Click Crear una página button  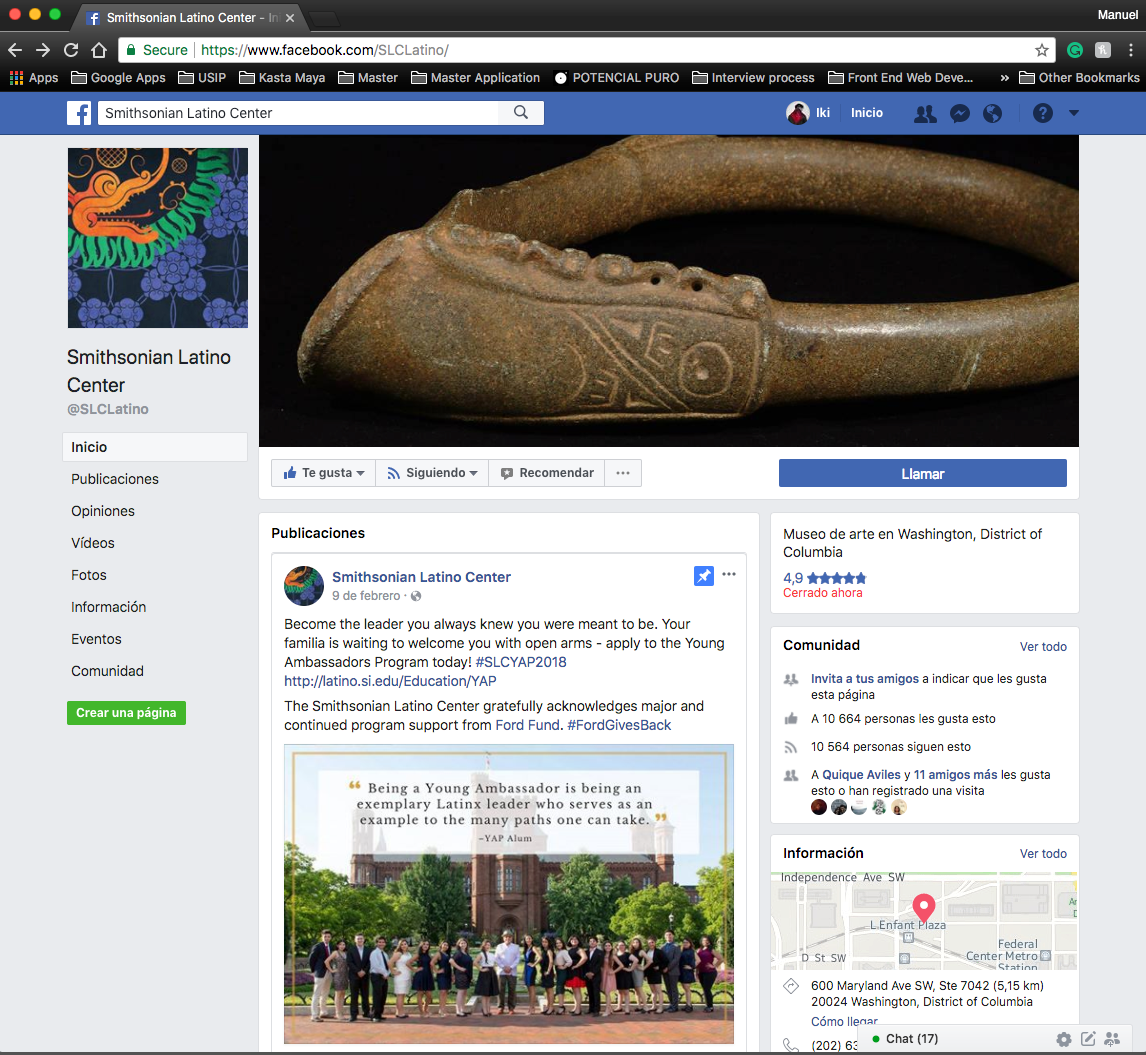pyautogui.click(x=126, y=713)
